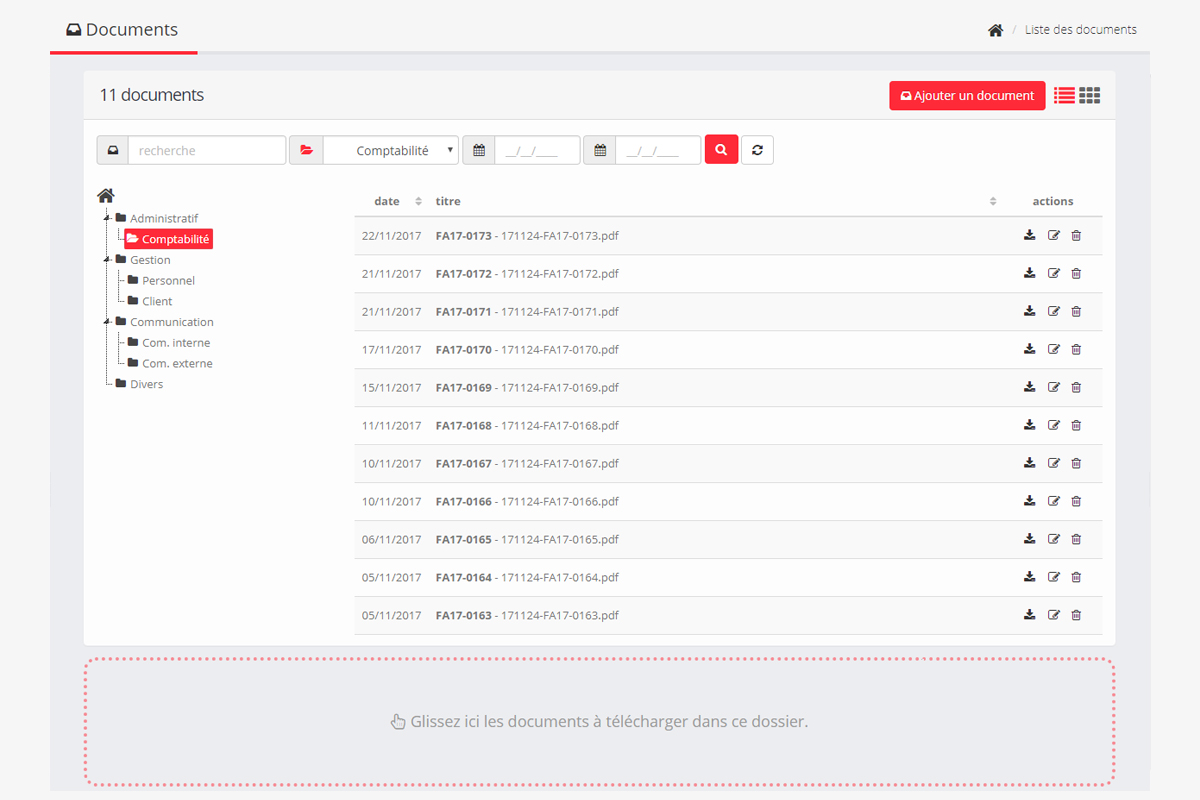This screenshot has height=800, width=1200.
Task: Reset filters with the refresh icon
Action: tap(757, 150)
